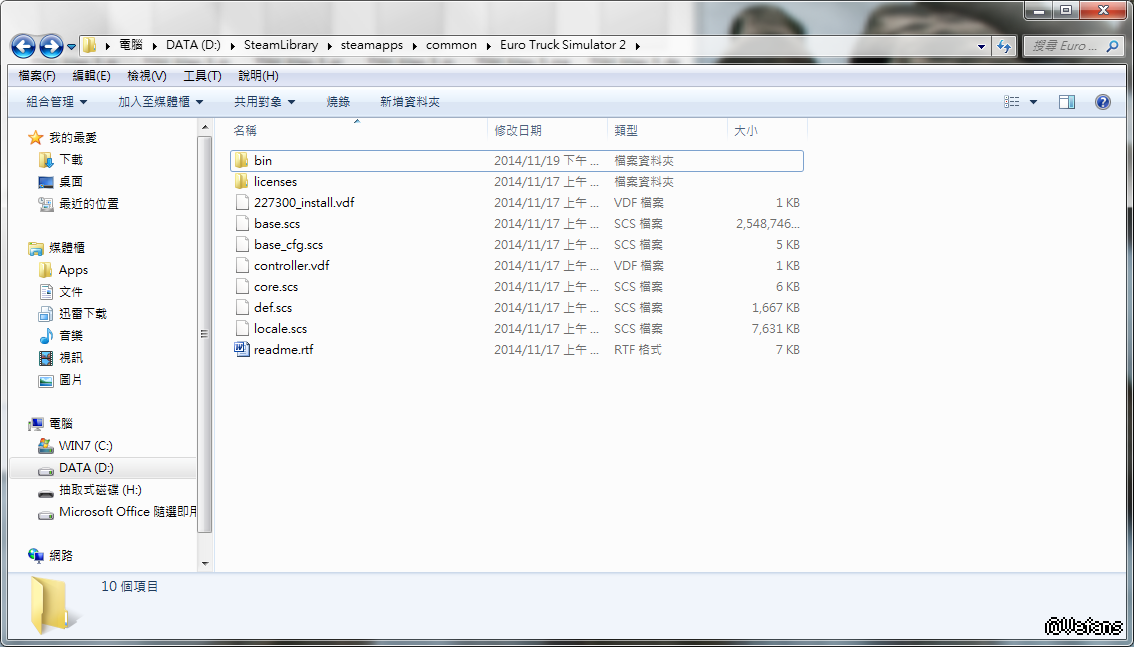Select 我的最愛 in navigation pane

click(x=72, y=137)
